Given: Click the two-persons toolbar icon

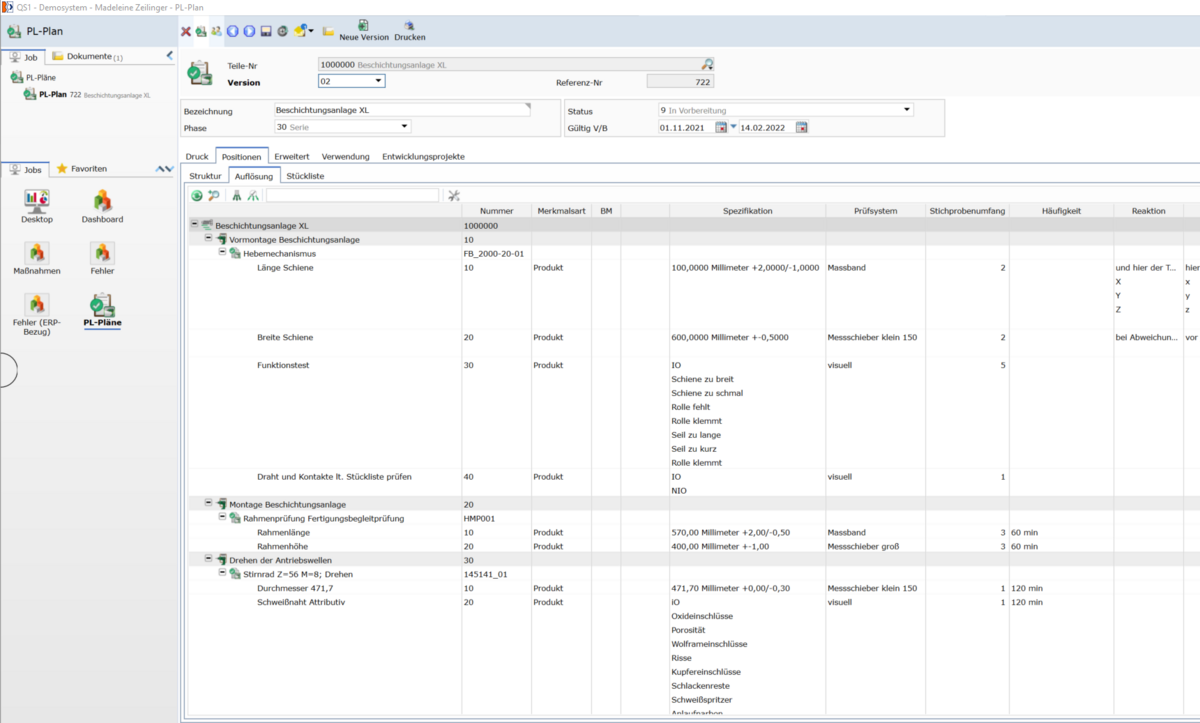Looking at the screenshot, I should coord(216,31).
